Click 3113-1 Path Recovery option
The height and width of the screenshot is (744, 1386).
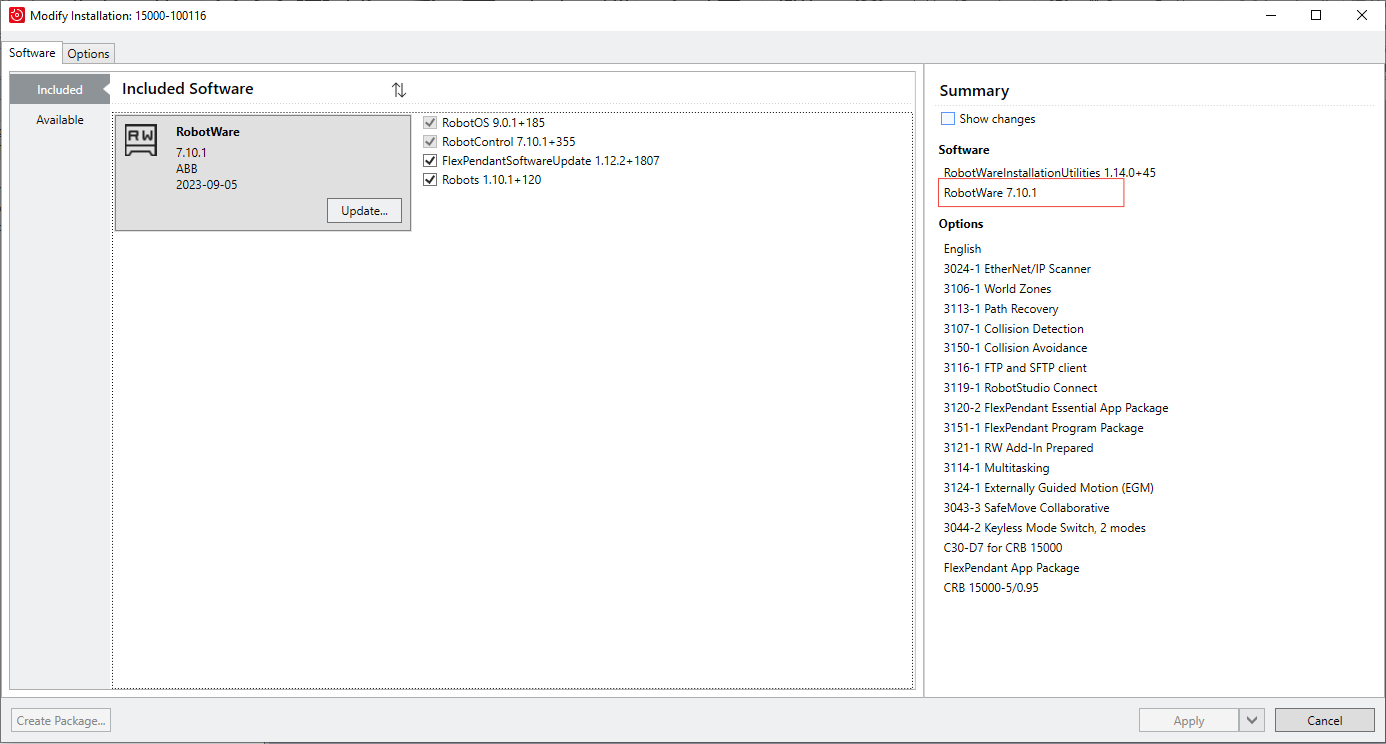pos(1000,309)
